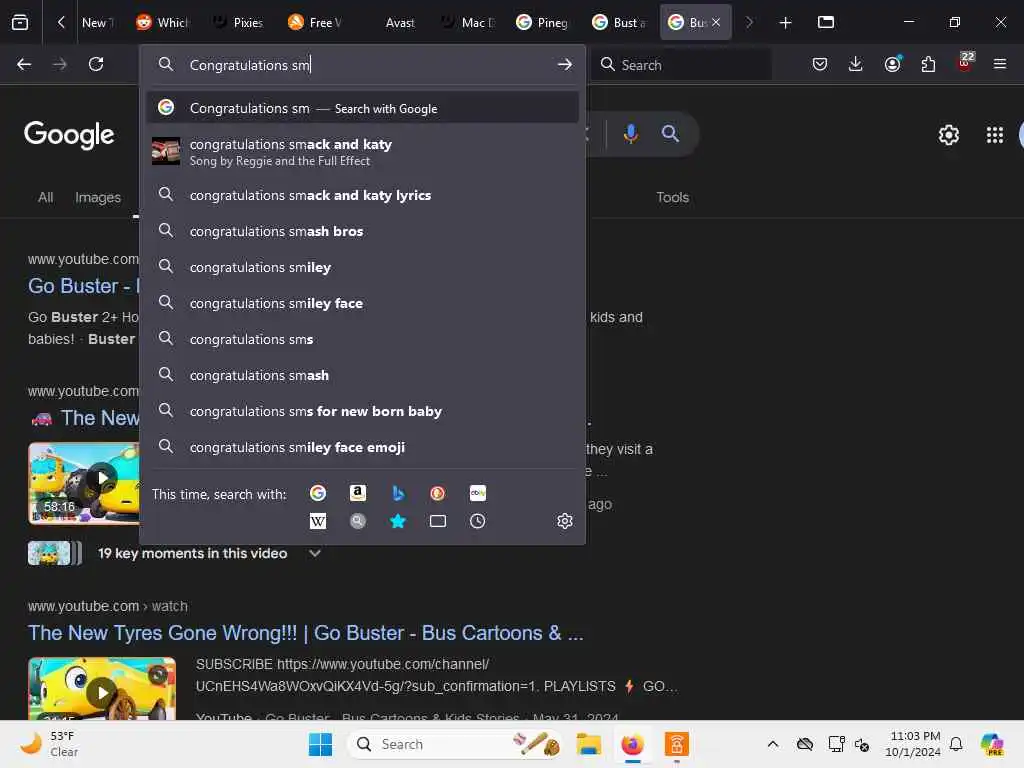The image size is (1024, 768).
Task: Open the Google search Tools
Action: [x=672, y=197]
